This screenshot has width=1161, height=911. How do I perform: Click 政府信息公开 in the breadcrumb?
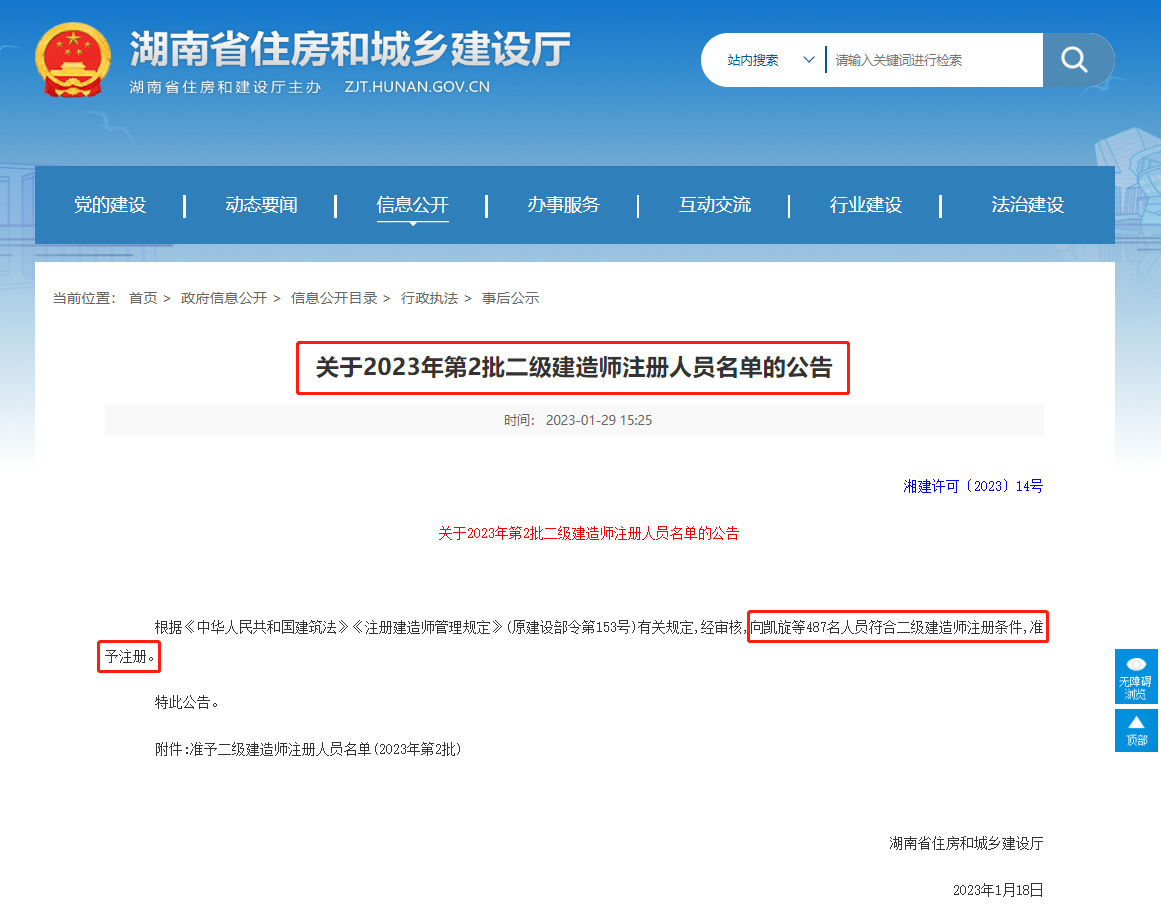coord(224,298)
